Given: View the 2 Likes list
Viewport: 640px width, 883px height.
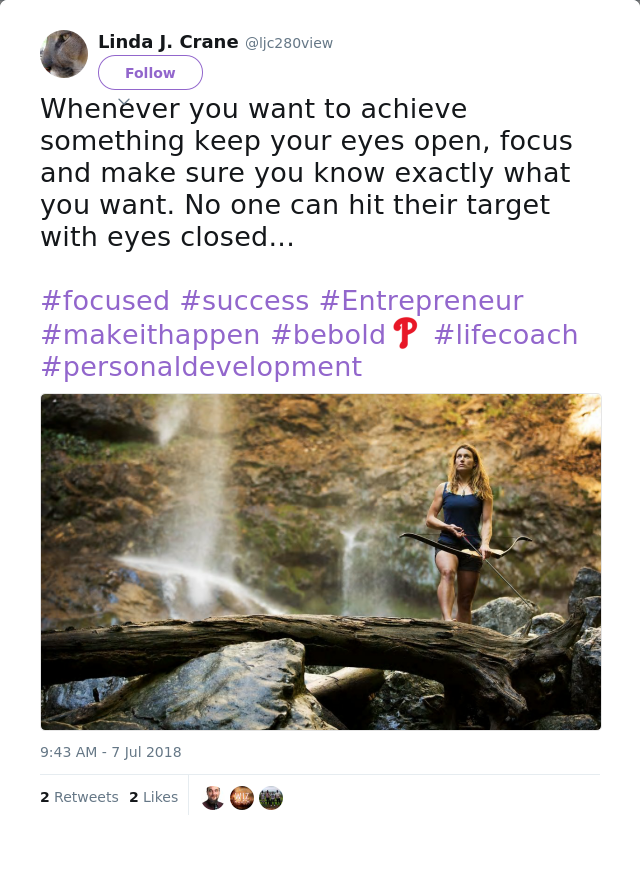Looking at the screenshot, I should coord(154,797).
